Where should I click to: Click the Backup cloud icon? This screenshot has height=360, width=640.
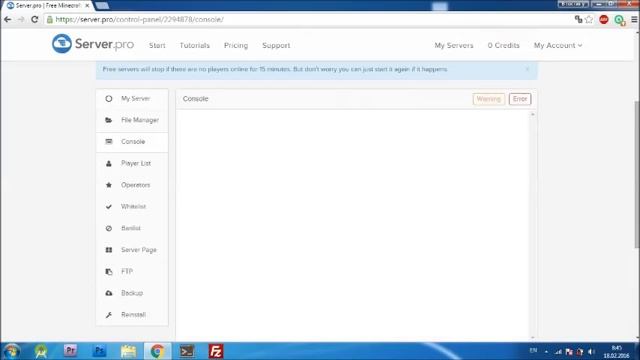pos(109,293)
